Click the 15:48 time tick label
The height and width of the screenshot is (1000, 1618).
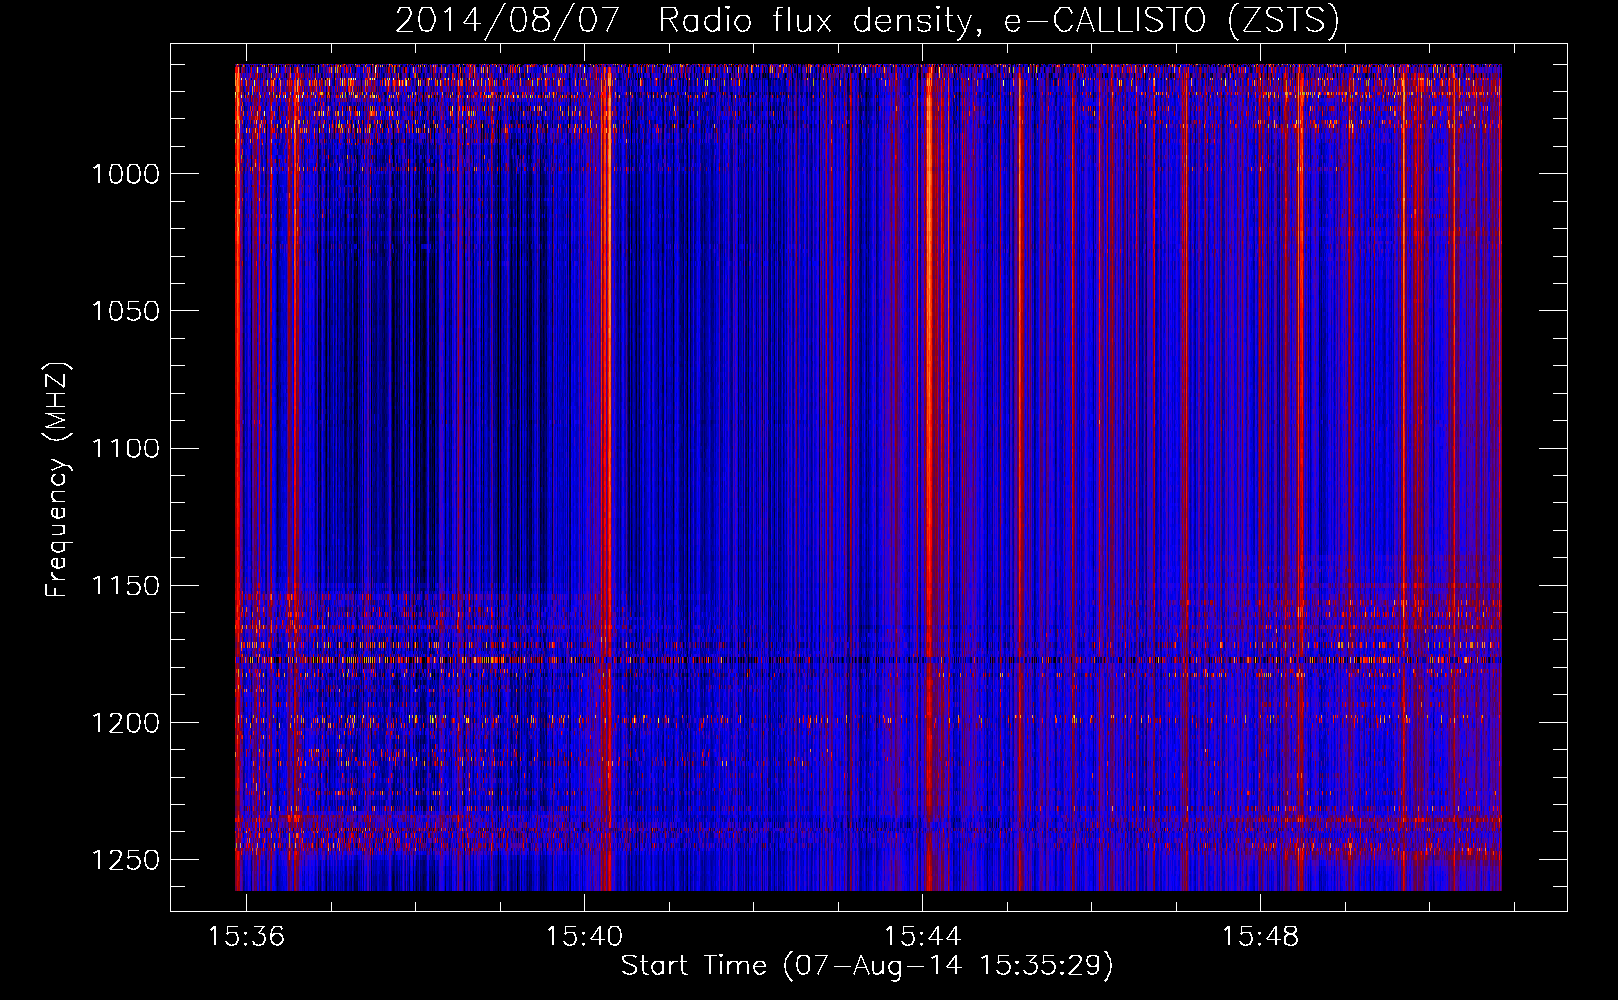coord(1260,937)
